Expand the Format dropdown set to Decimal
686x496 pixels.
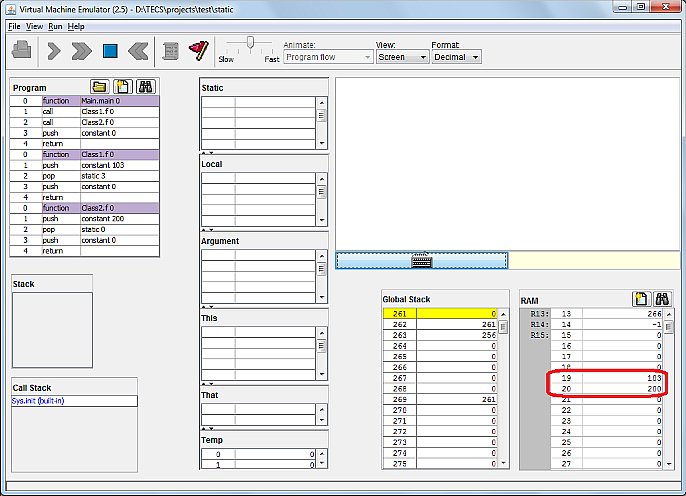pos(456,57)
